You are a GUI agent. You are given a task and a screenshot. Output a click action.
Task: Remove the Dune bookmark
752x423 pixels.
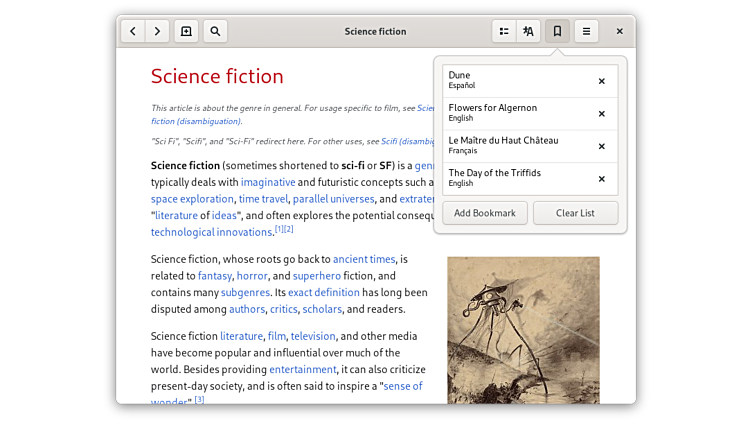click(x=601, y=81)
